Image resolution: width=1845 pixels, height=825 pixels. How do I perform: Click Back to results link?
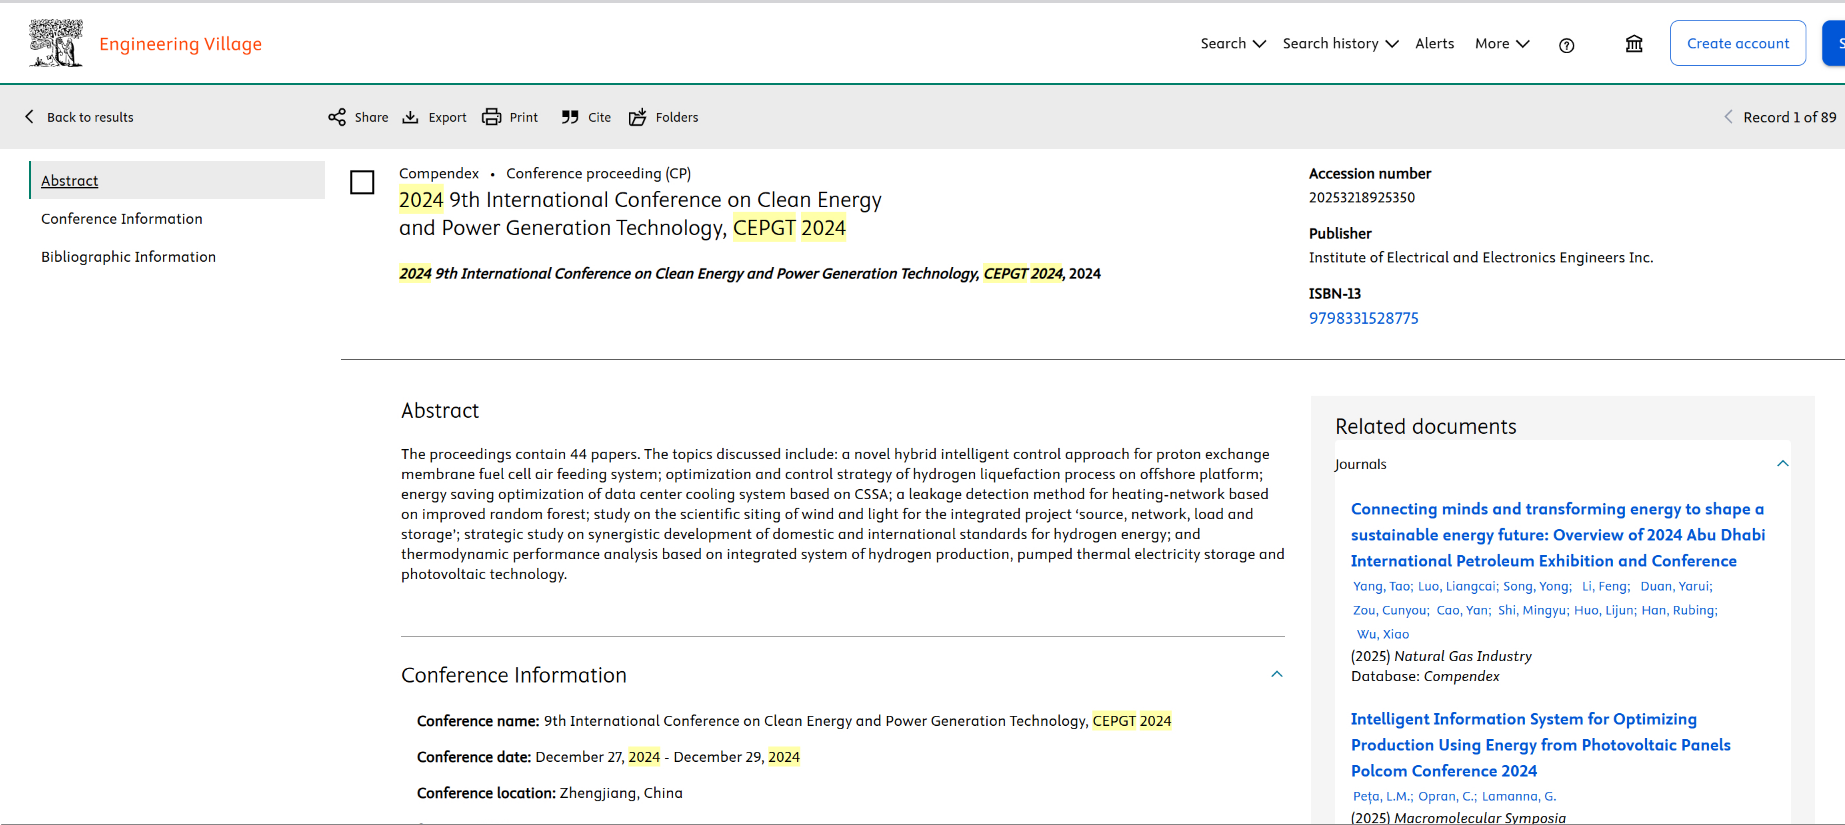[x=90, y=117]
